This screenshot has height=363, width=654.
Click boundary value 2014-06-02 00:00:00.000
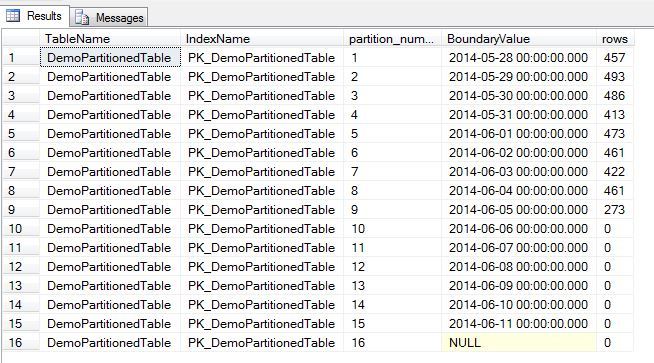[519, 153]
